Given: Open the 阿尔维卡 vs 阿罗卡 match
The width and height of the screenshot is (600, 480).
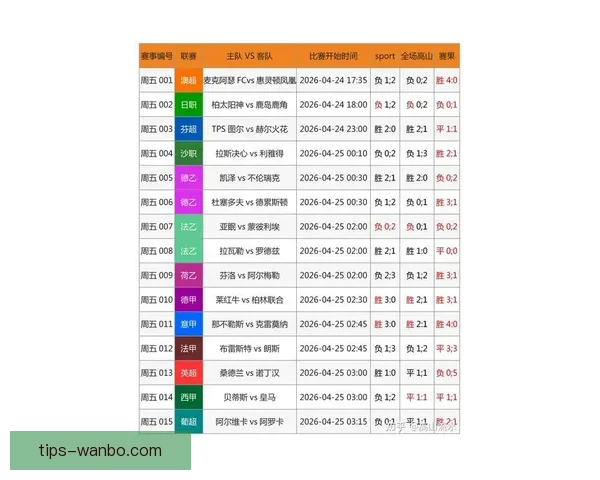Looking at the screenshot, I should (x=249, y=422).
